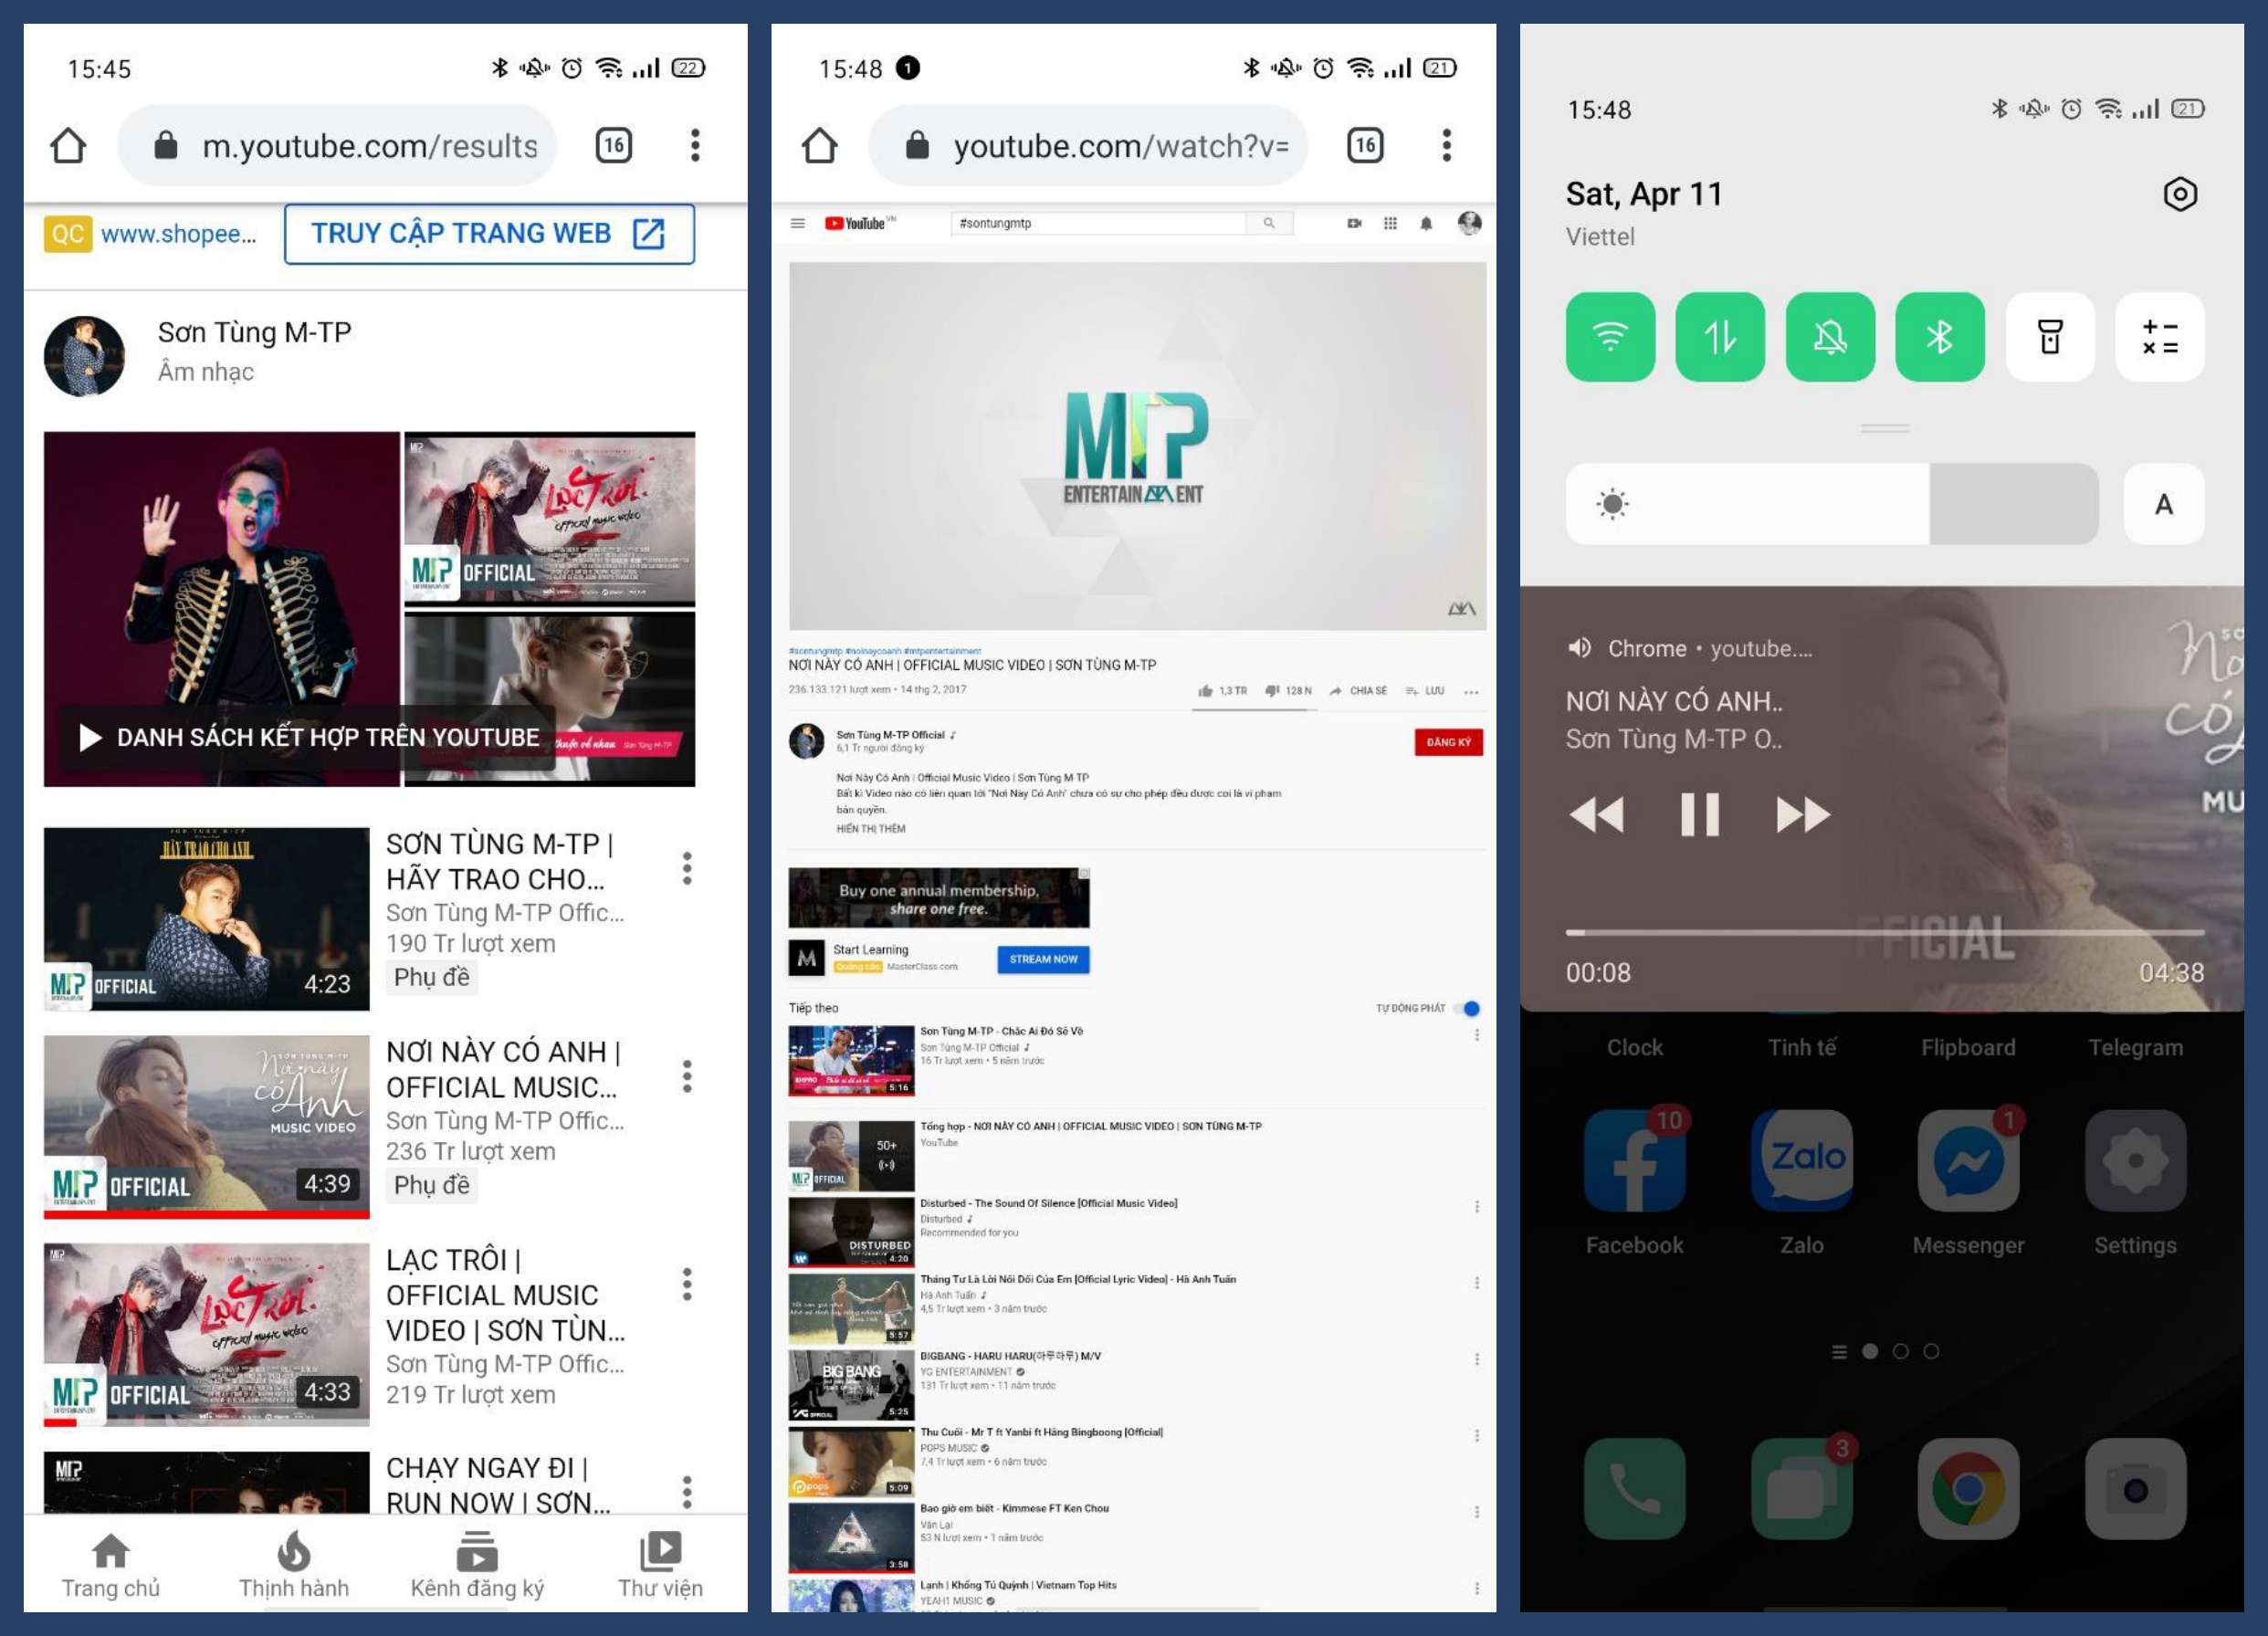The height and width of the screenshot is (1636, 2268).
Task: Open Messenger app icon
Action: (x=1968, y=1160)
